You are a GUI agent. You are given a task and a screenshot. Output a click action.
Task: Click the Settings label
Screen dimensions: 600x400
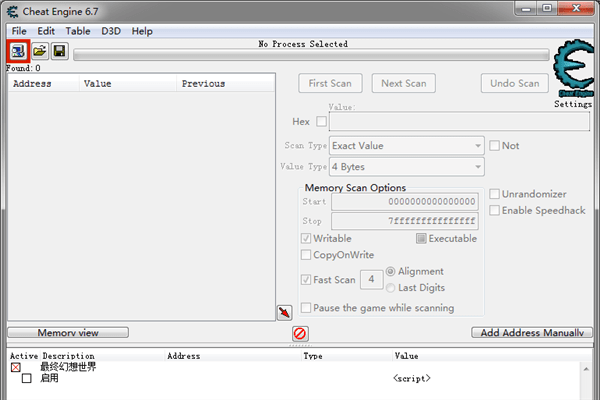tap(573, 104)
